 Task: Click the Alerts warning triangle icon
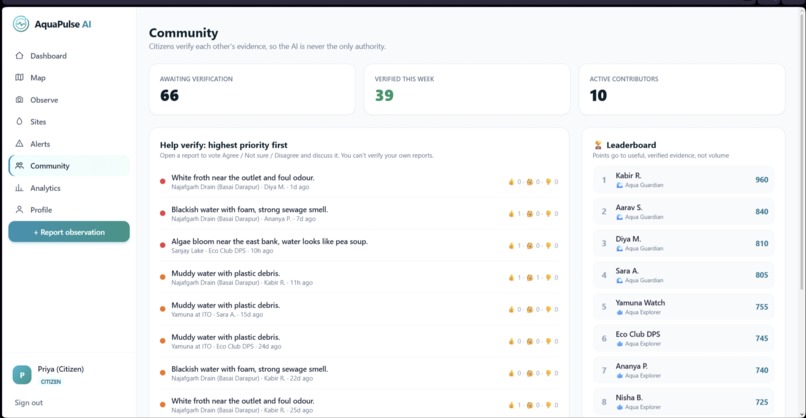coord(20,144)
